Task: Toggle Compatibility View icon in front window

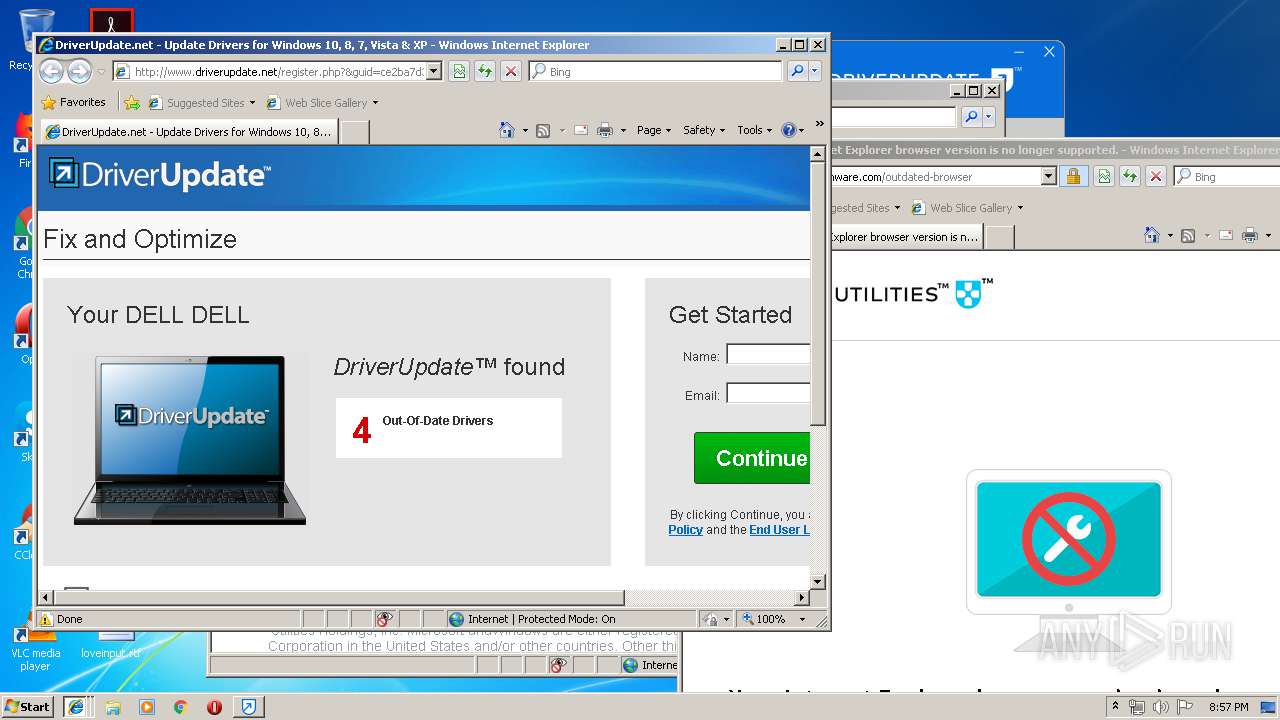Action: click(x=458, y=71)
